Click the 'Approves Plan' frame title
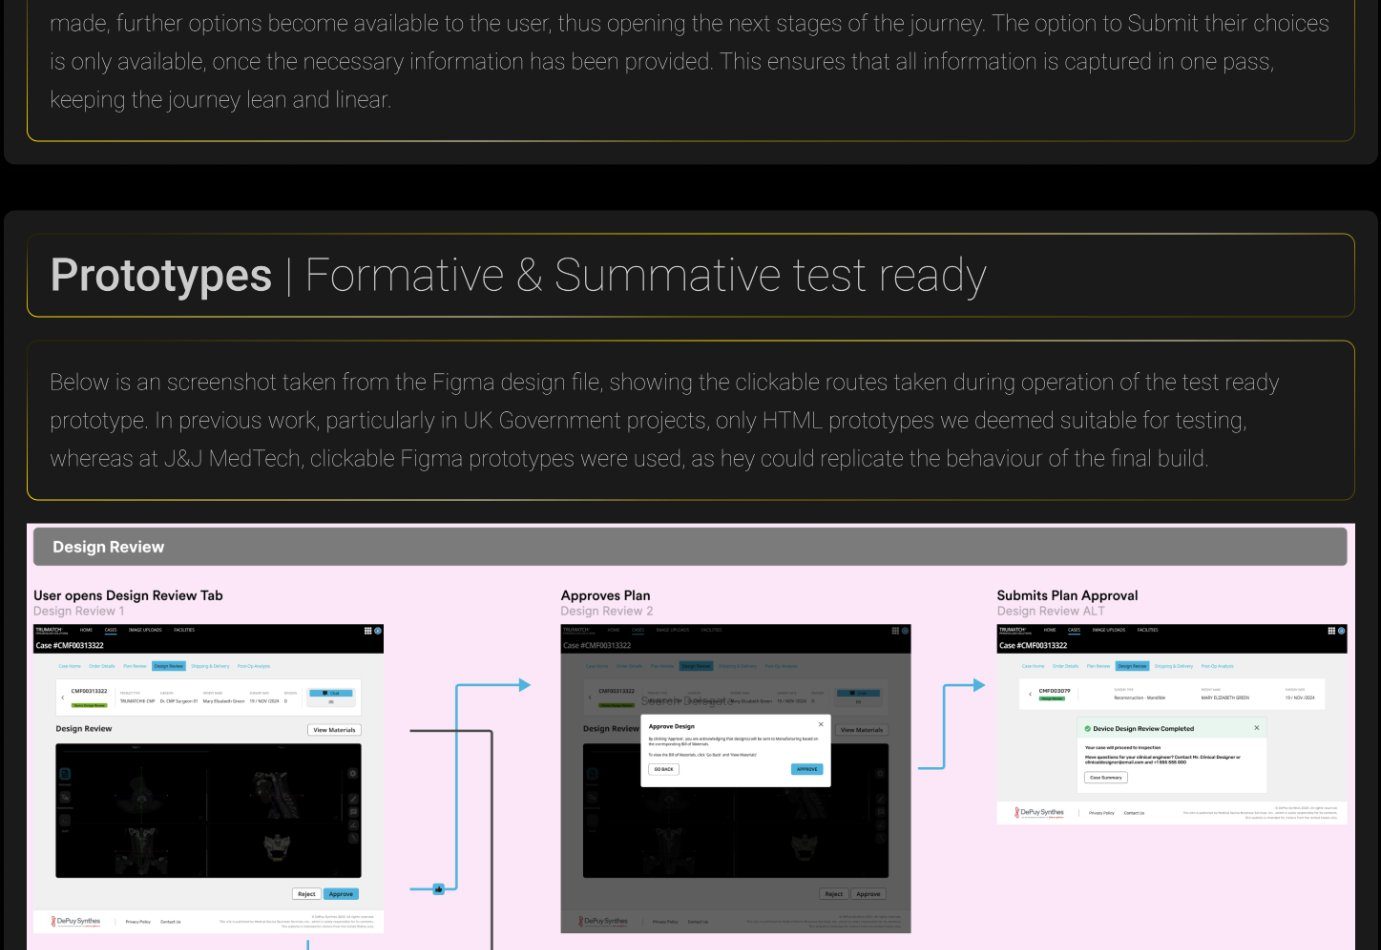Image resolution: width=1381 pixels, height=950 pixels. (x=605, y=595)
